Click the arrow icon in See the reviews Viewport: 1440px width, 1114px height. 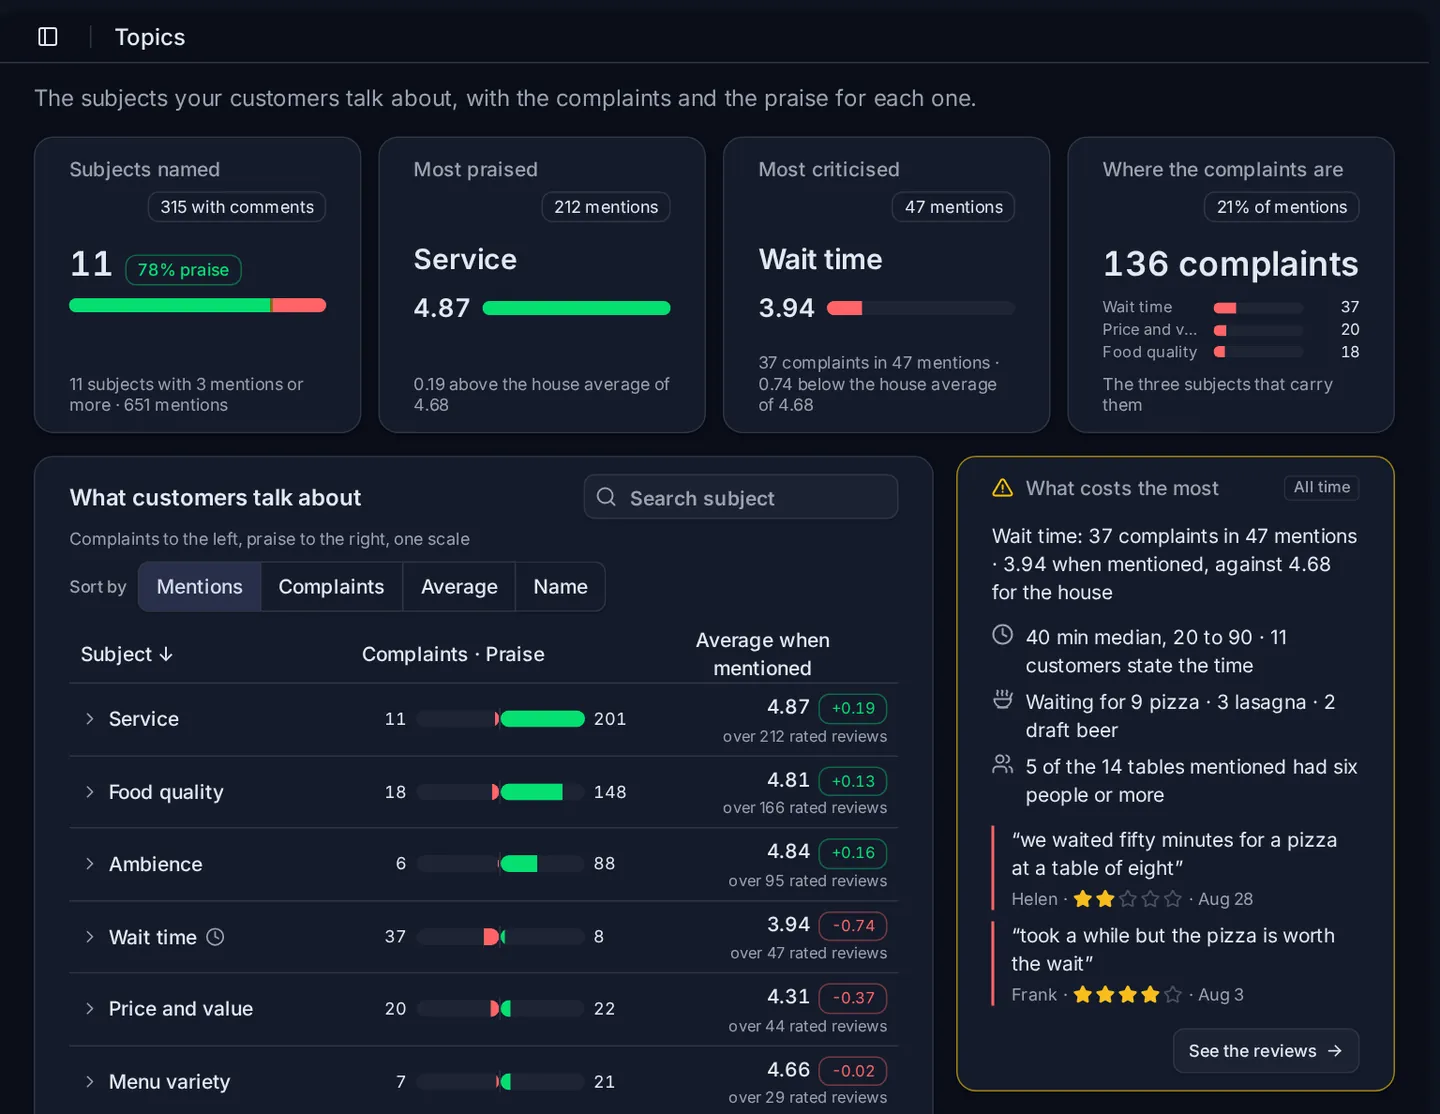[1334, 1051]
